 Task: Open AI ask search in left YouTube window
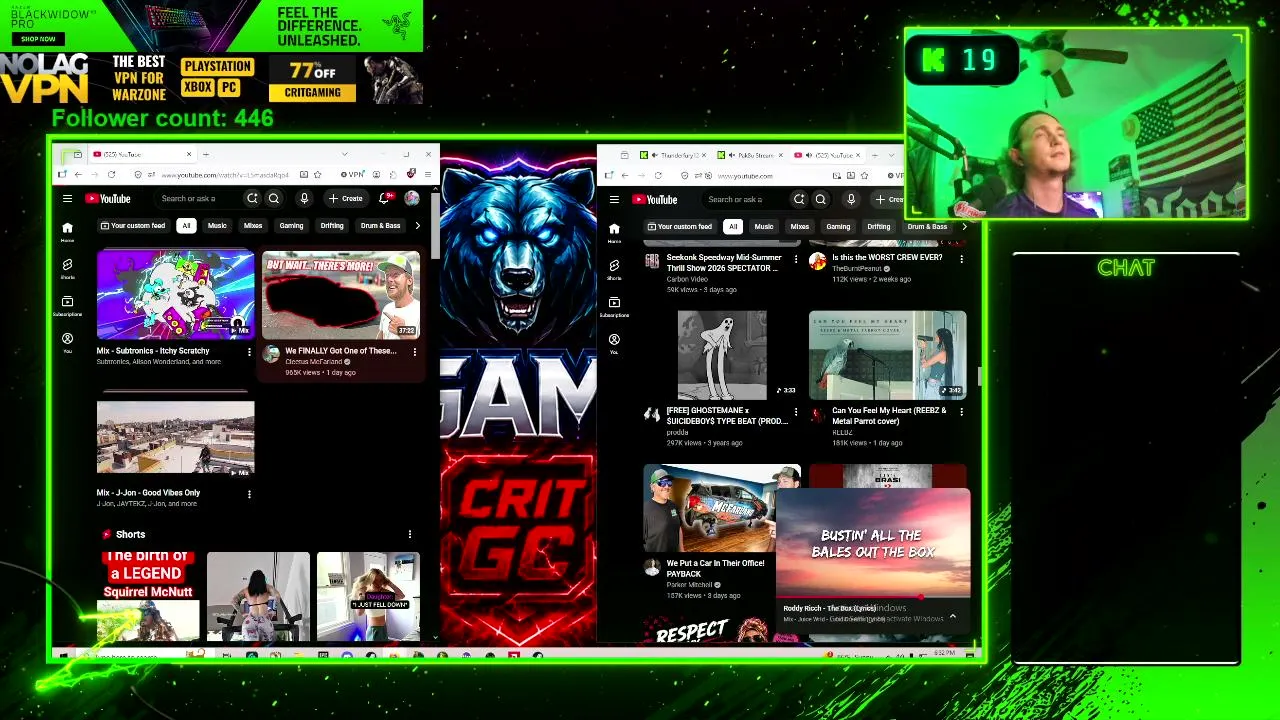(252, 199)
